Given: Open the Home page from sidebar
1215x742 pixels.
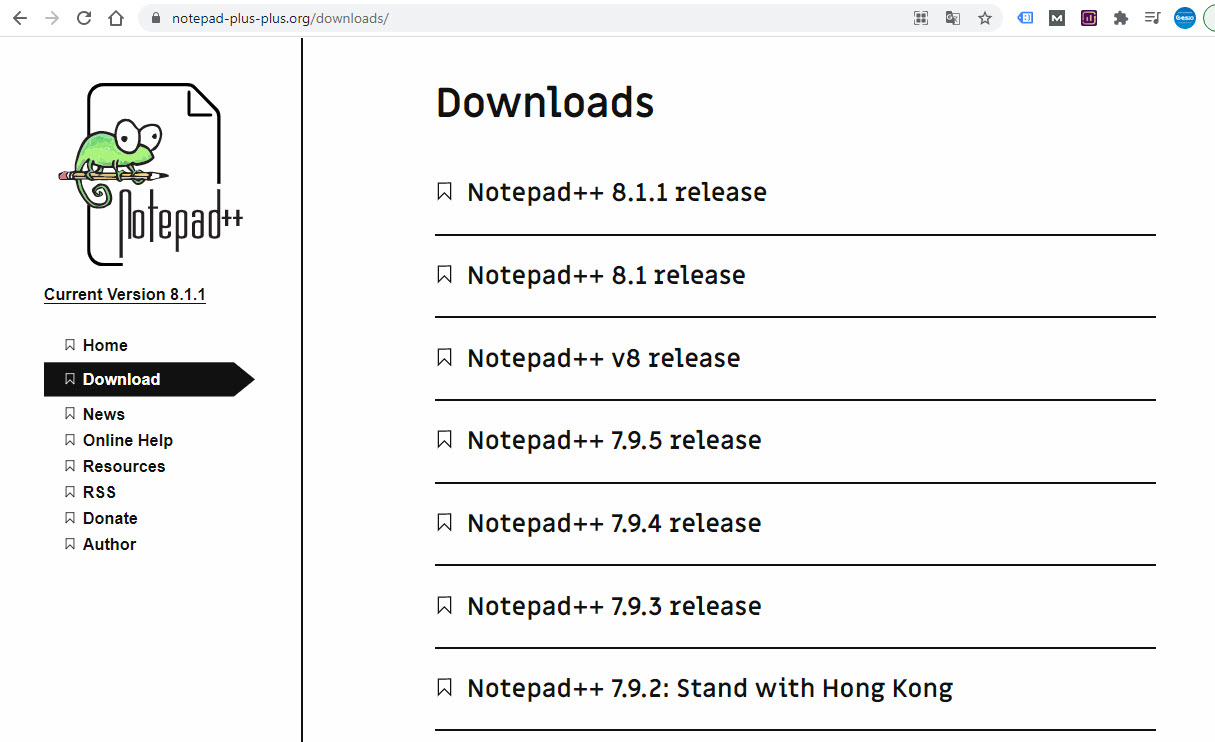Looking at the screenshot, I should [x=105, y=345].
